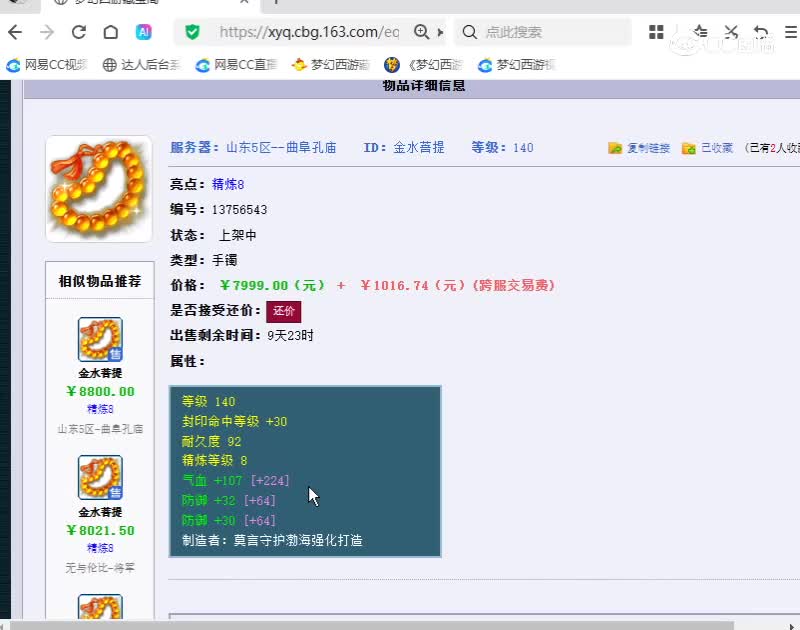The width and height of the screenshot is (800, 630).
Task: Click item number 13756543
Action: [239, 210]
